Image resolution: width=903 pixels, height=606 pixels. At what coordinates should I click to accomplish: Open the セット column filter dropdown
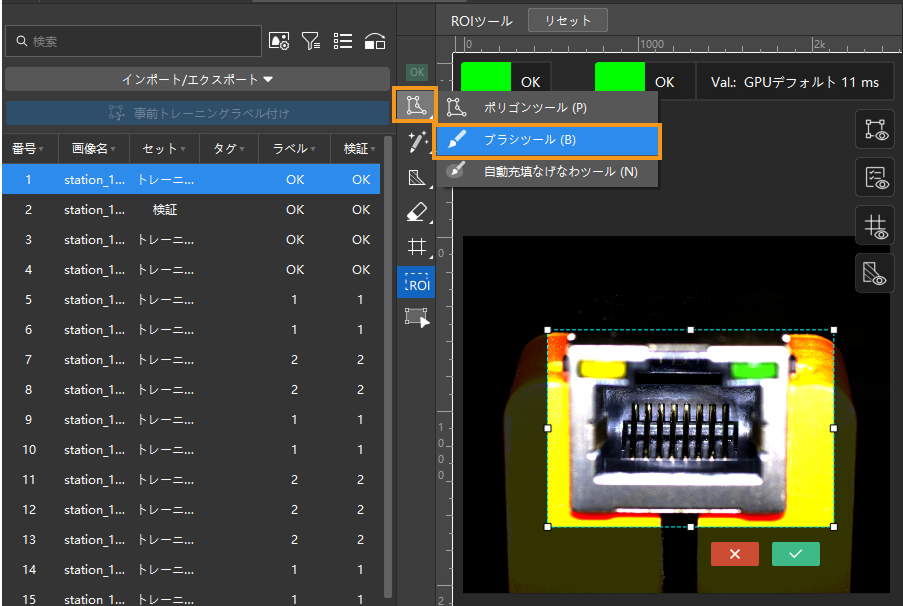(183, 149)
